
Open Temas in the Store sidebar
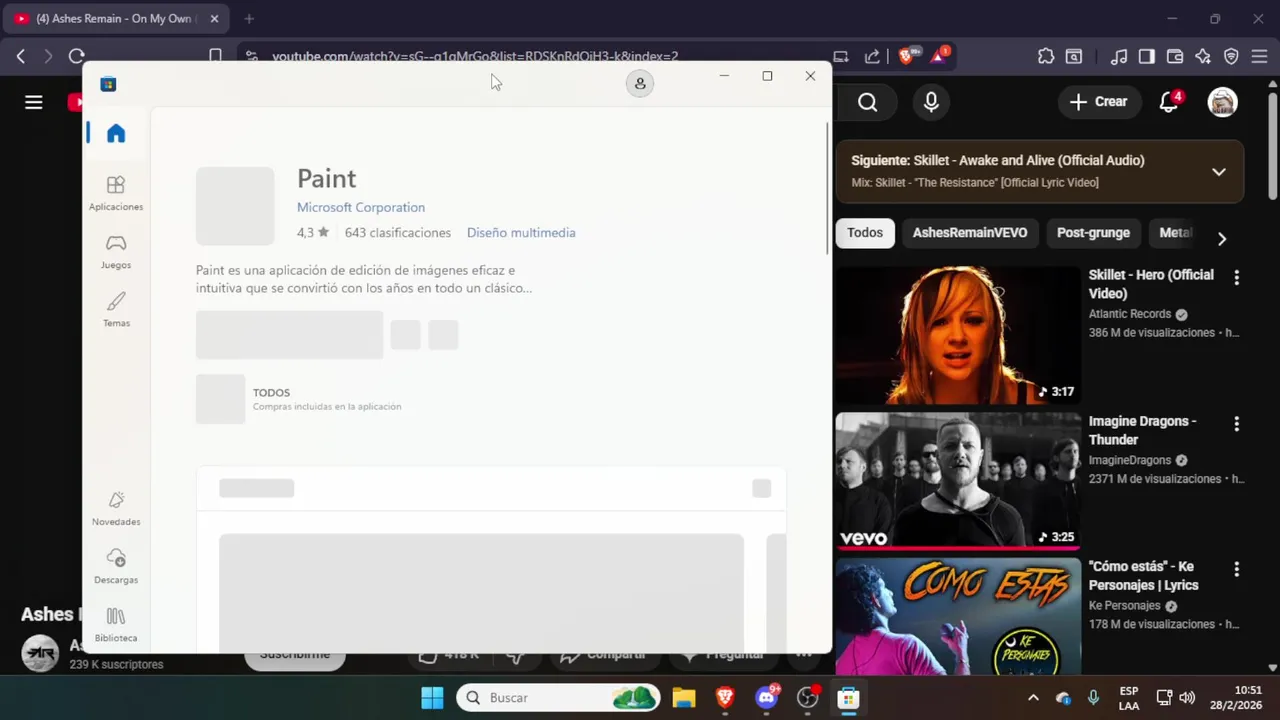click(116, 309)
